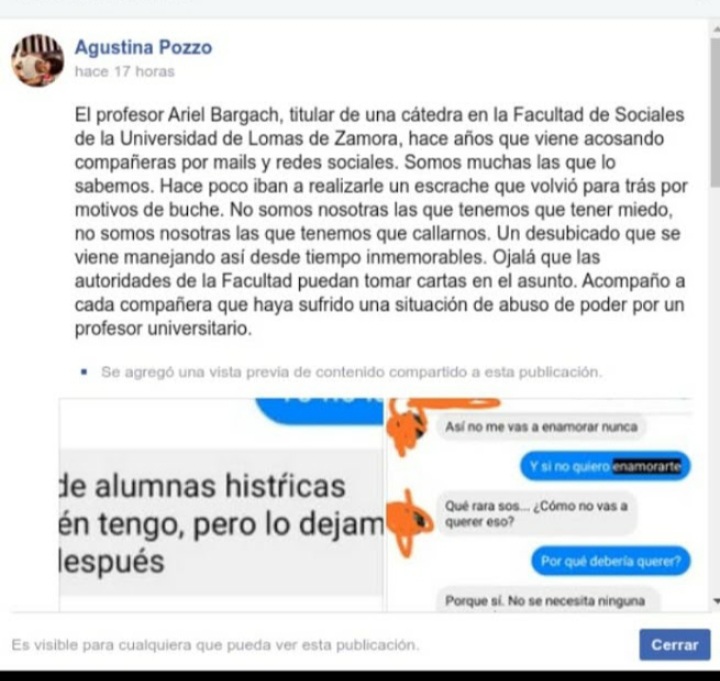Screen dimensions: 720x681
Task: Click the lower orange scribbled chat avatar
Action: pyautogui.click(x=409, y=521)
